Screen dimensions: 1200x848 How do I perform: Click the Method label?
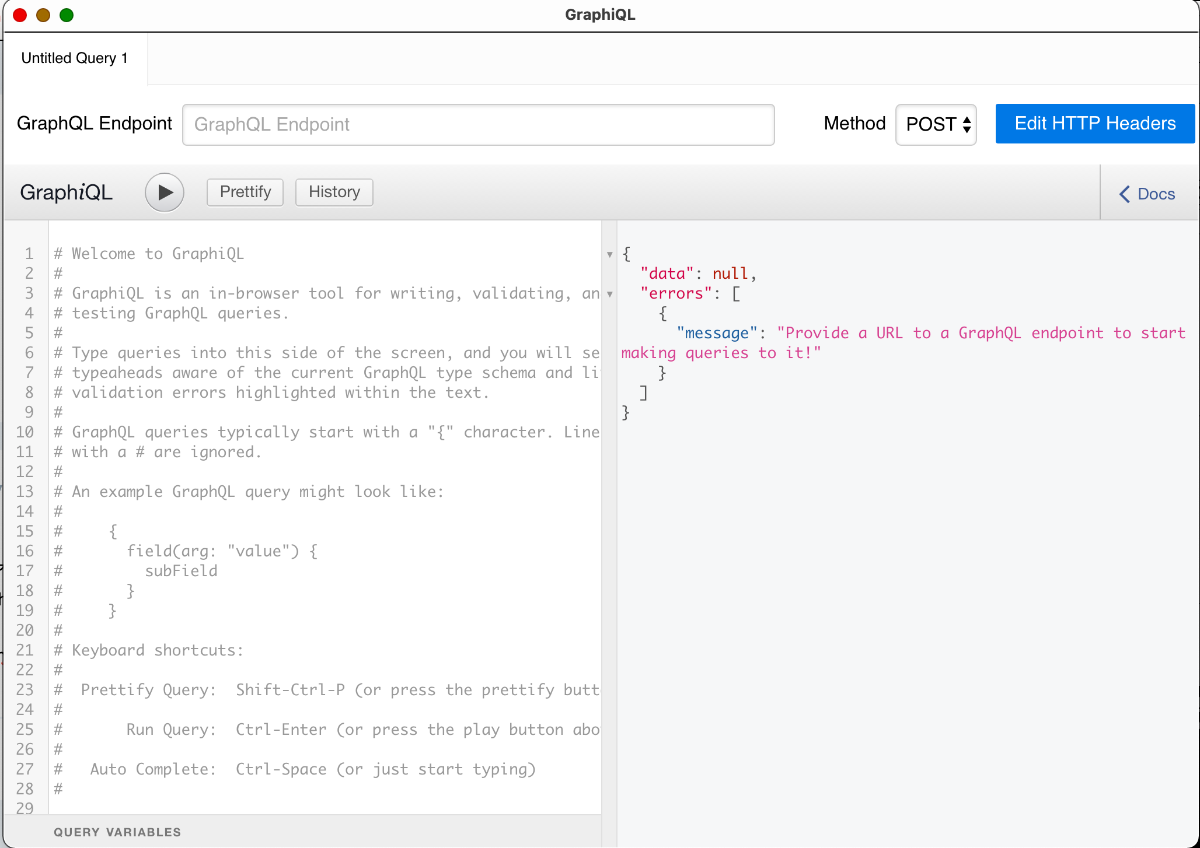click(855, 124)
